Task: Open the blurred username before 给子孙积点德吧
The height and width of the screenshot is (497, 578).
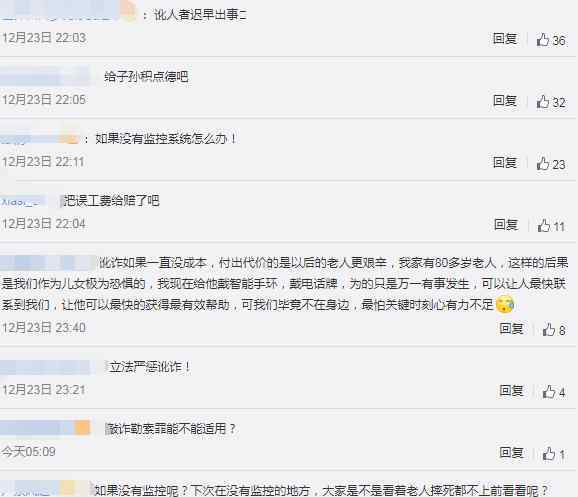Action: tap(45, 76)
